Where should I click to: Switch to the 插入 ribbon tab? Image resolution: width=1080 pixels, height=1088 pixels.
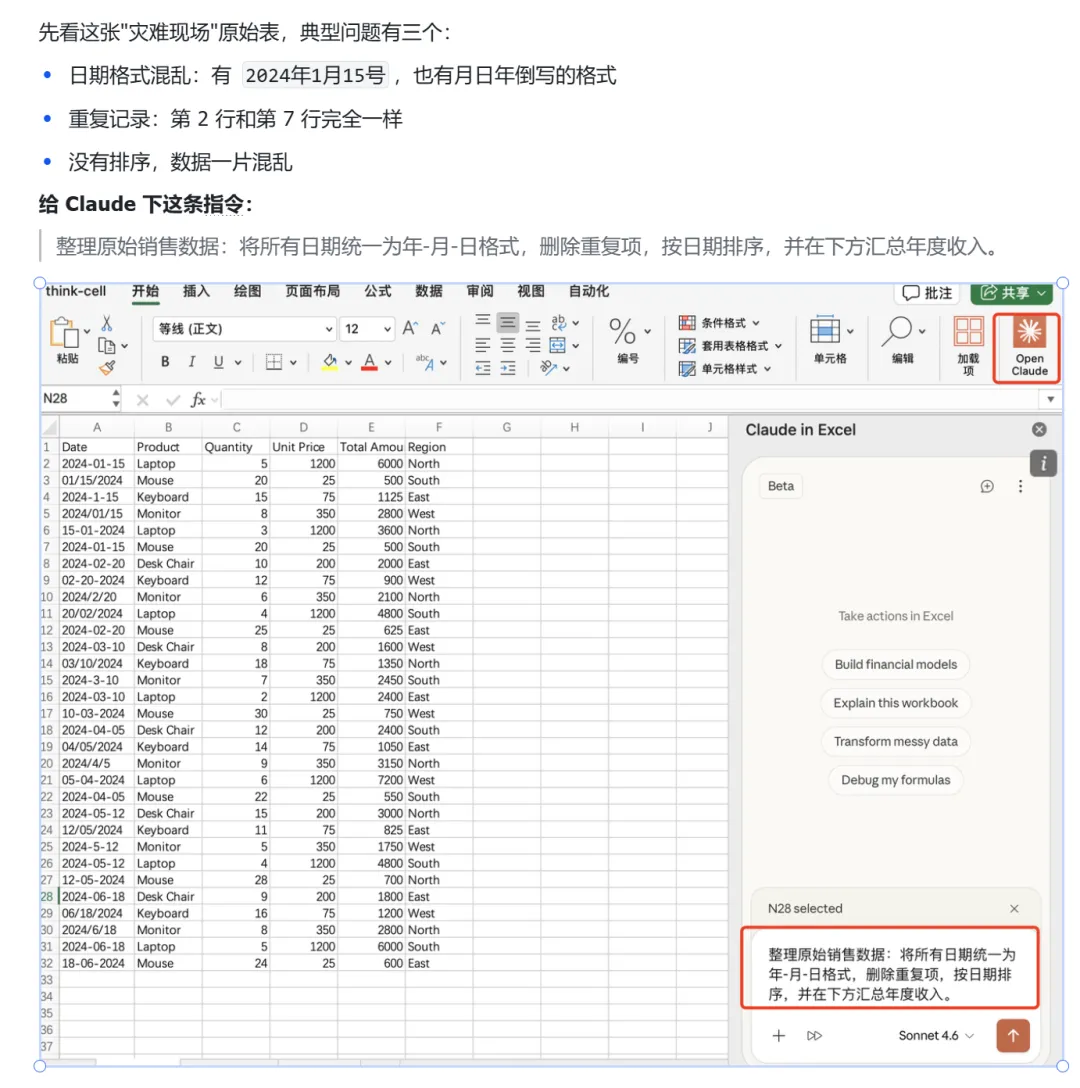[196, 291]
